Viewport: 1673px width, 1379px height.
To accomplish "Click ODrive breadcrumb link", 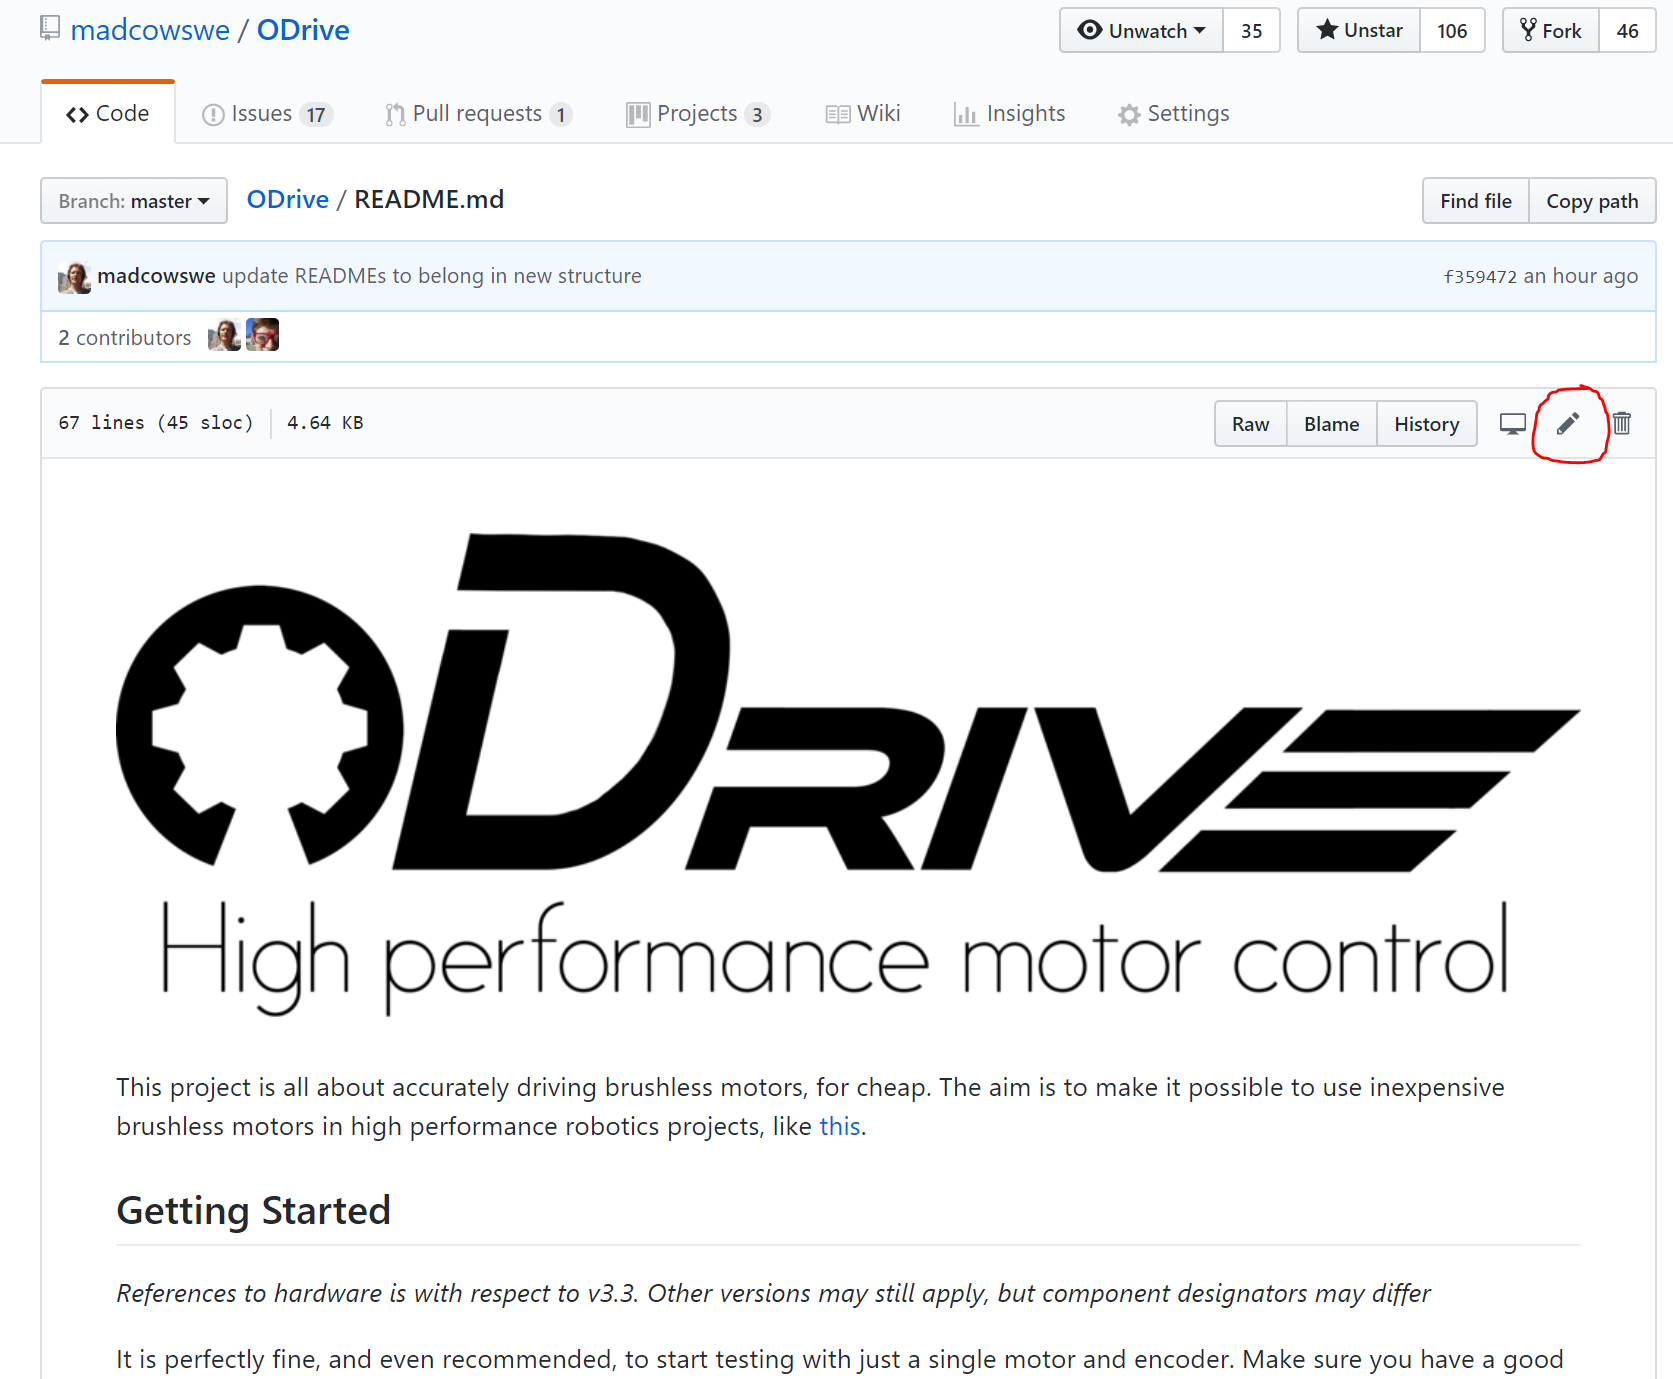I will [288, 199].
